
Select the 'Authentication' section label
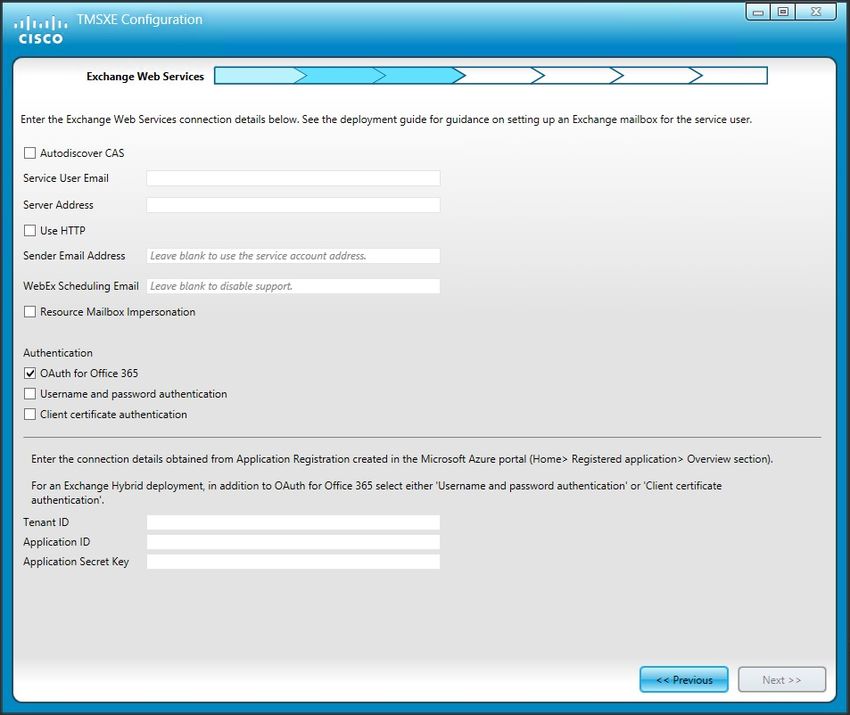(58, 353)
